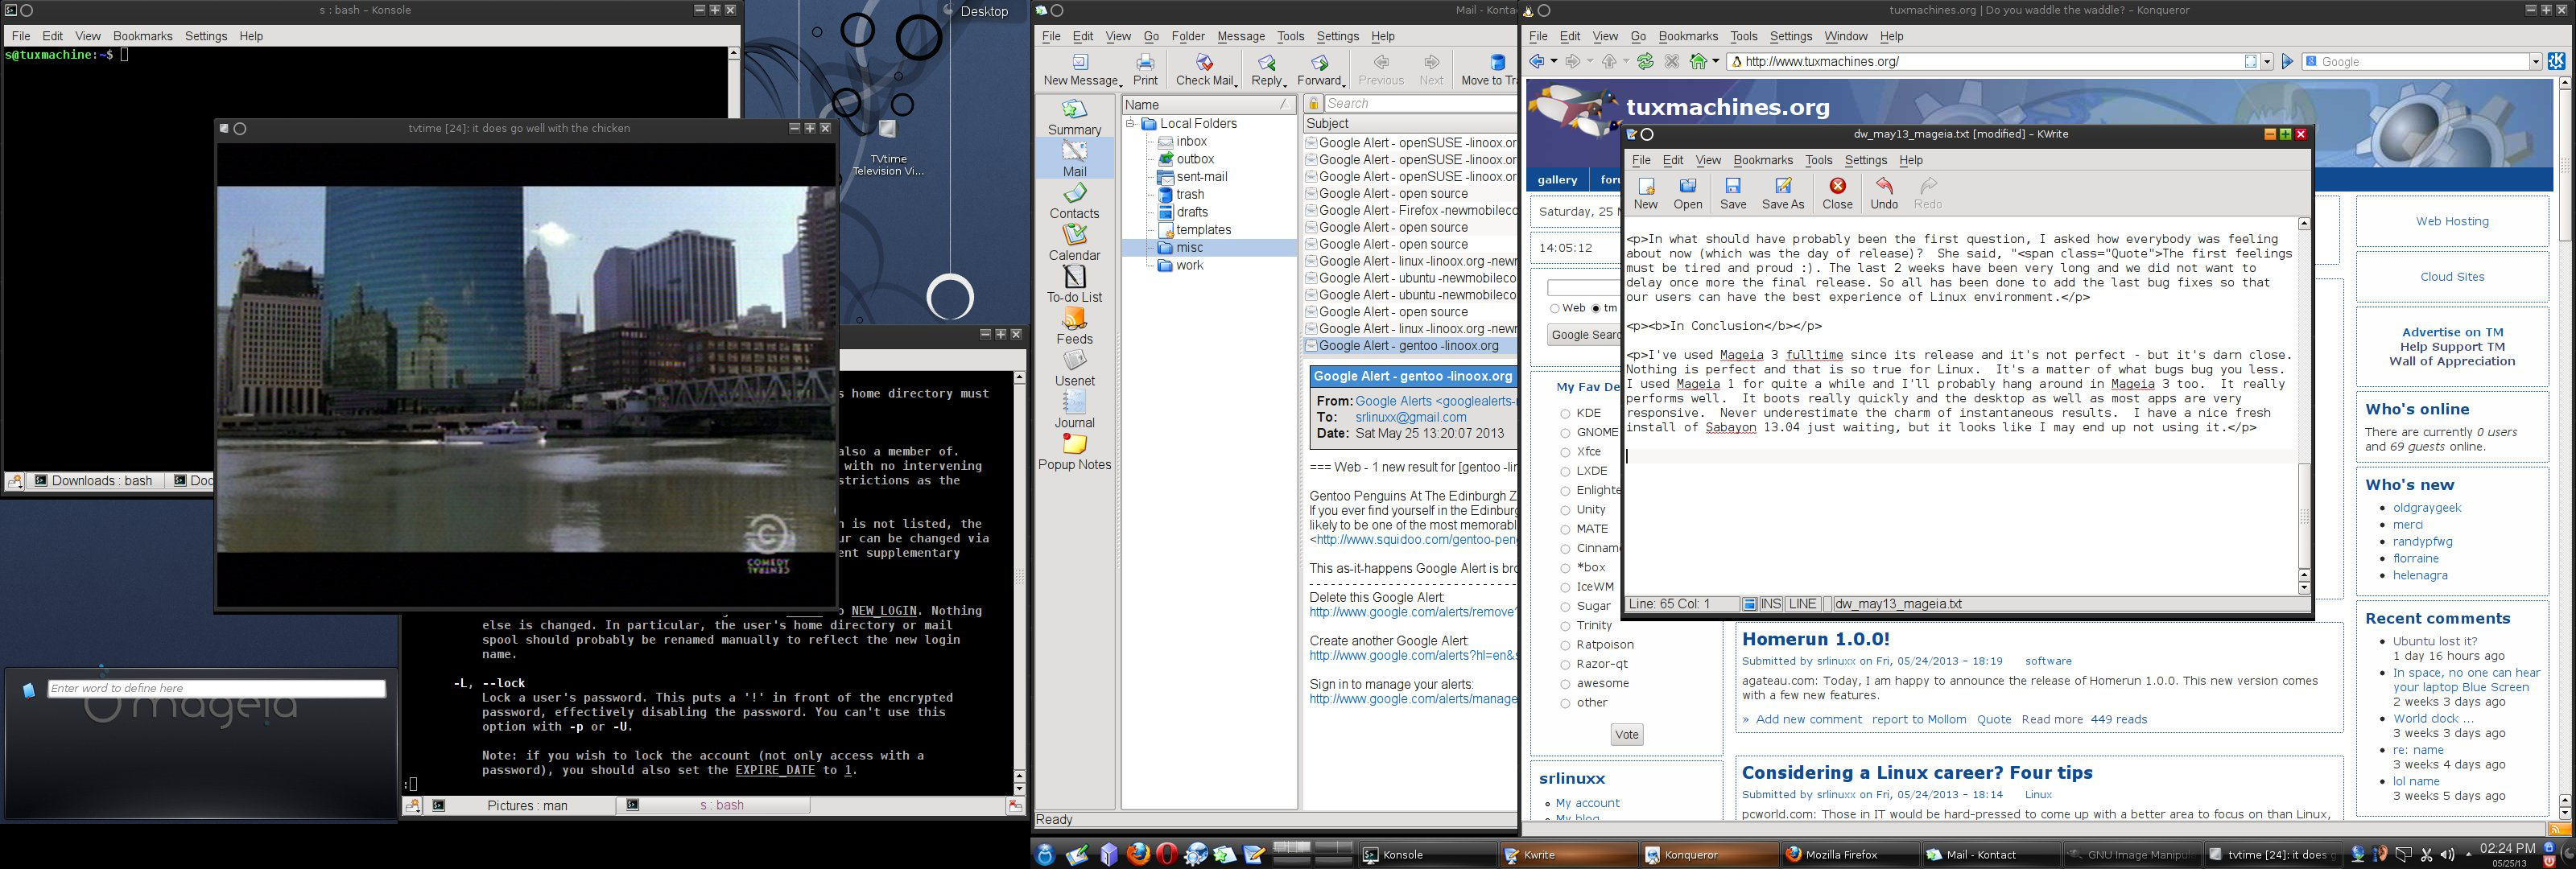Open Konqueror URL history dropdown
The width and height of the screenshot is (2576, 869).
[2267, 62]
